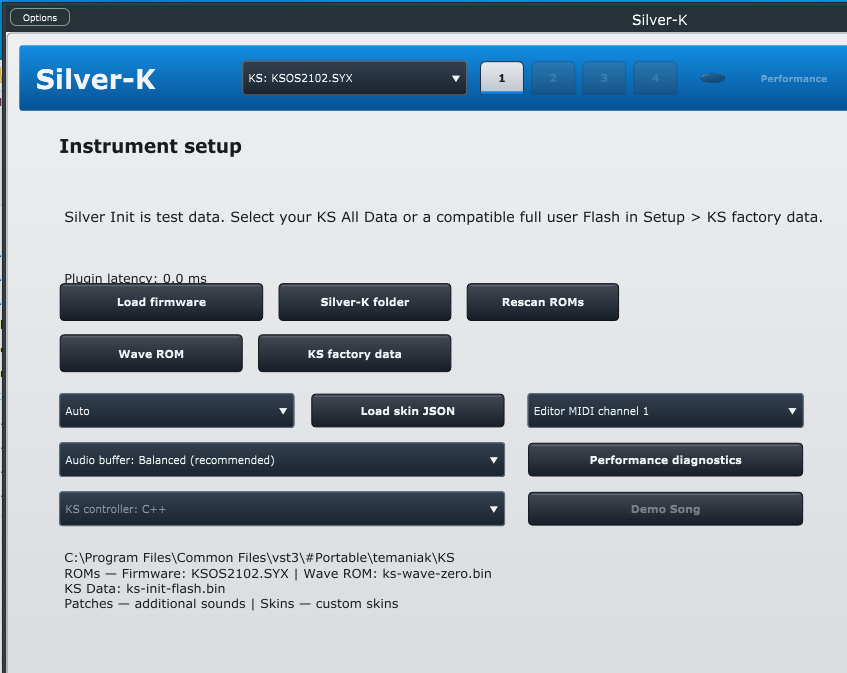Expand the Auto skin dropdown
The width and height of the screenshot is (847, 673).
click(x=177, y=411)
